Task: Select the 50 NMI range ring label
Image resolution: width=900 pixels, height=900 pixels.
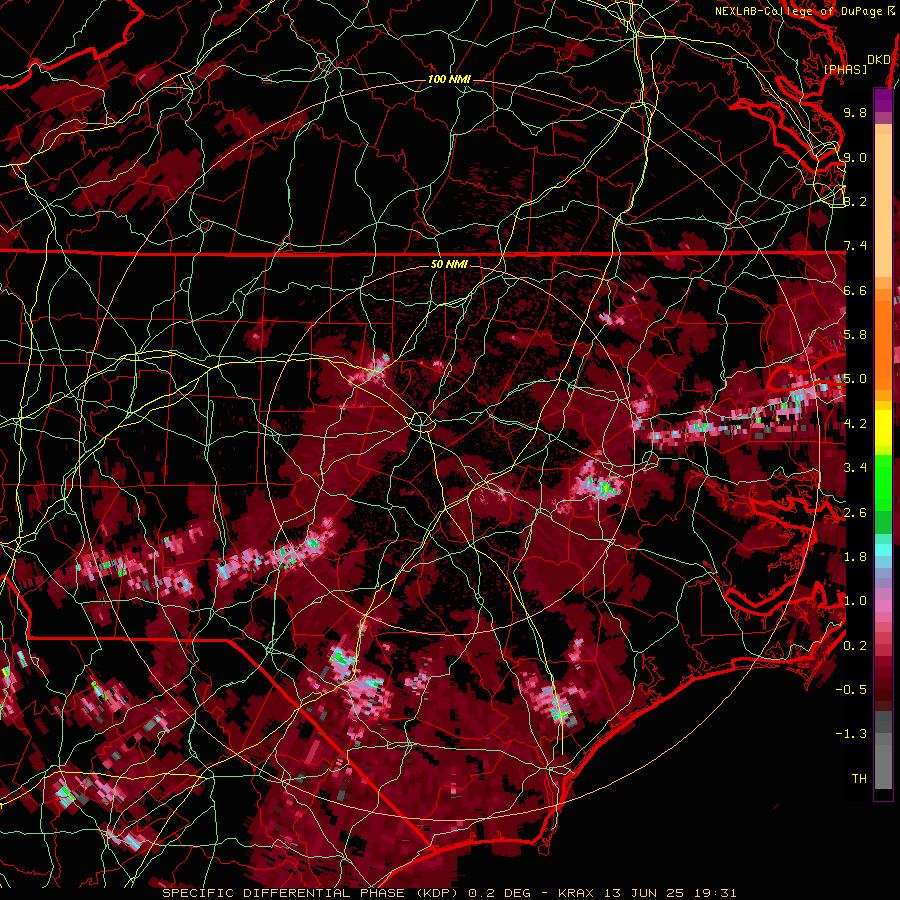Action: [x=449, y=264]
